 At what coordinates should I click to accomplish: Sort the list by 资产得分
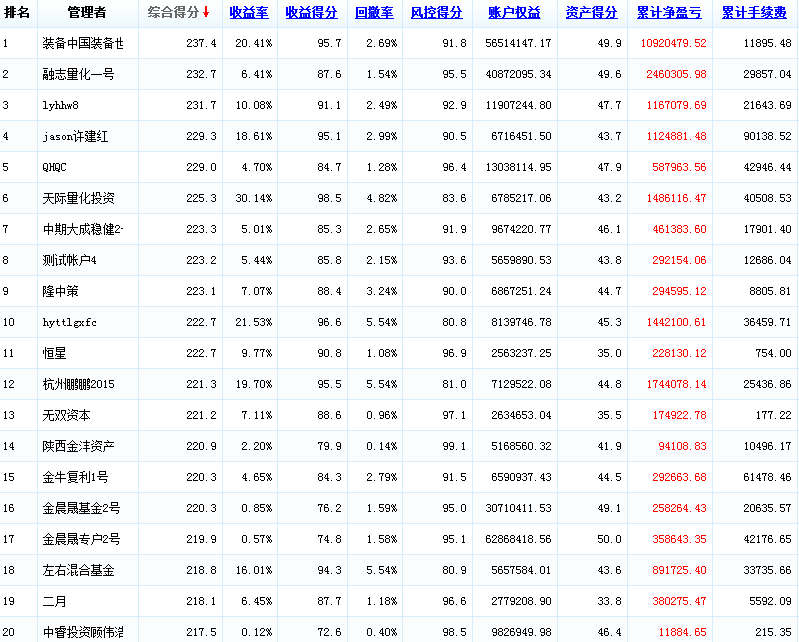pos(591,13)
